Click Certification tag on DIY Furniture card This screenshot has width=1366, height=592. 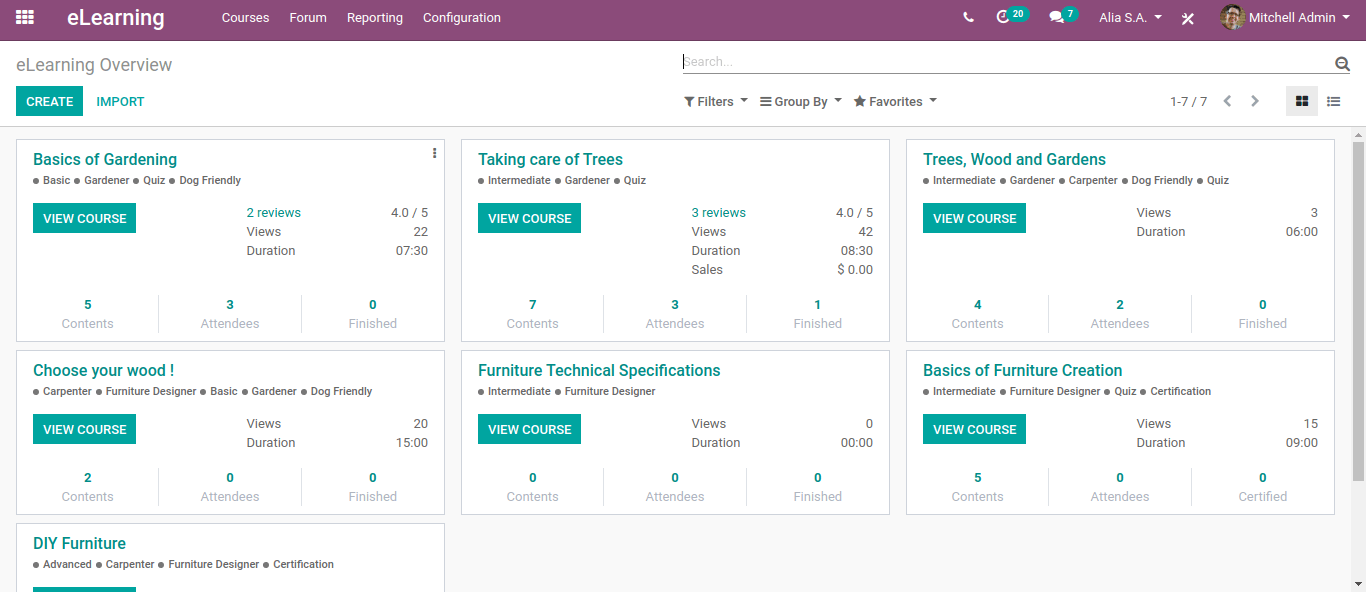[303, 565]
